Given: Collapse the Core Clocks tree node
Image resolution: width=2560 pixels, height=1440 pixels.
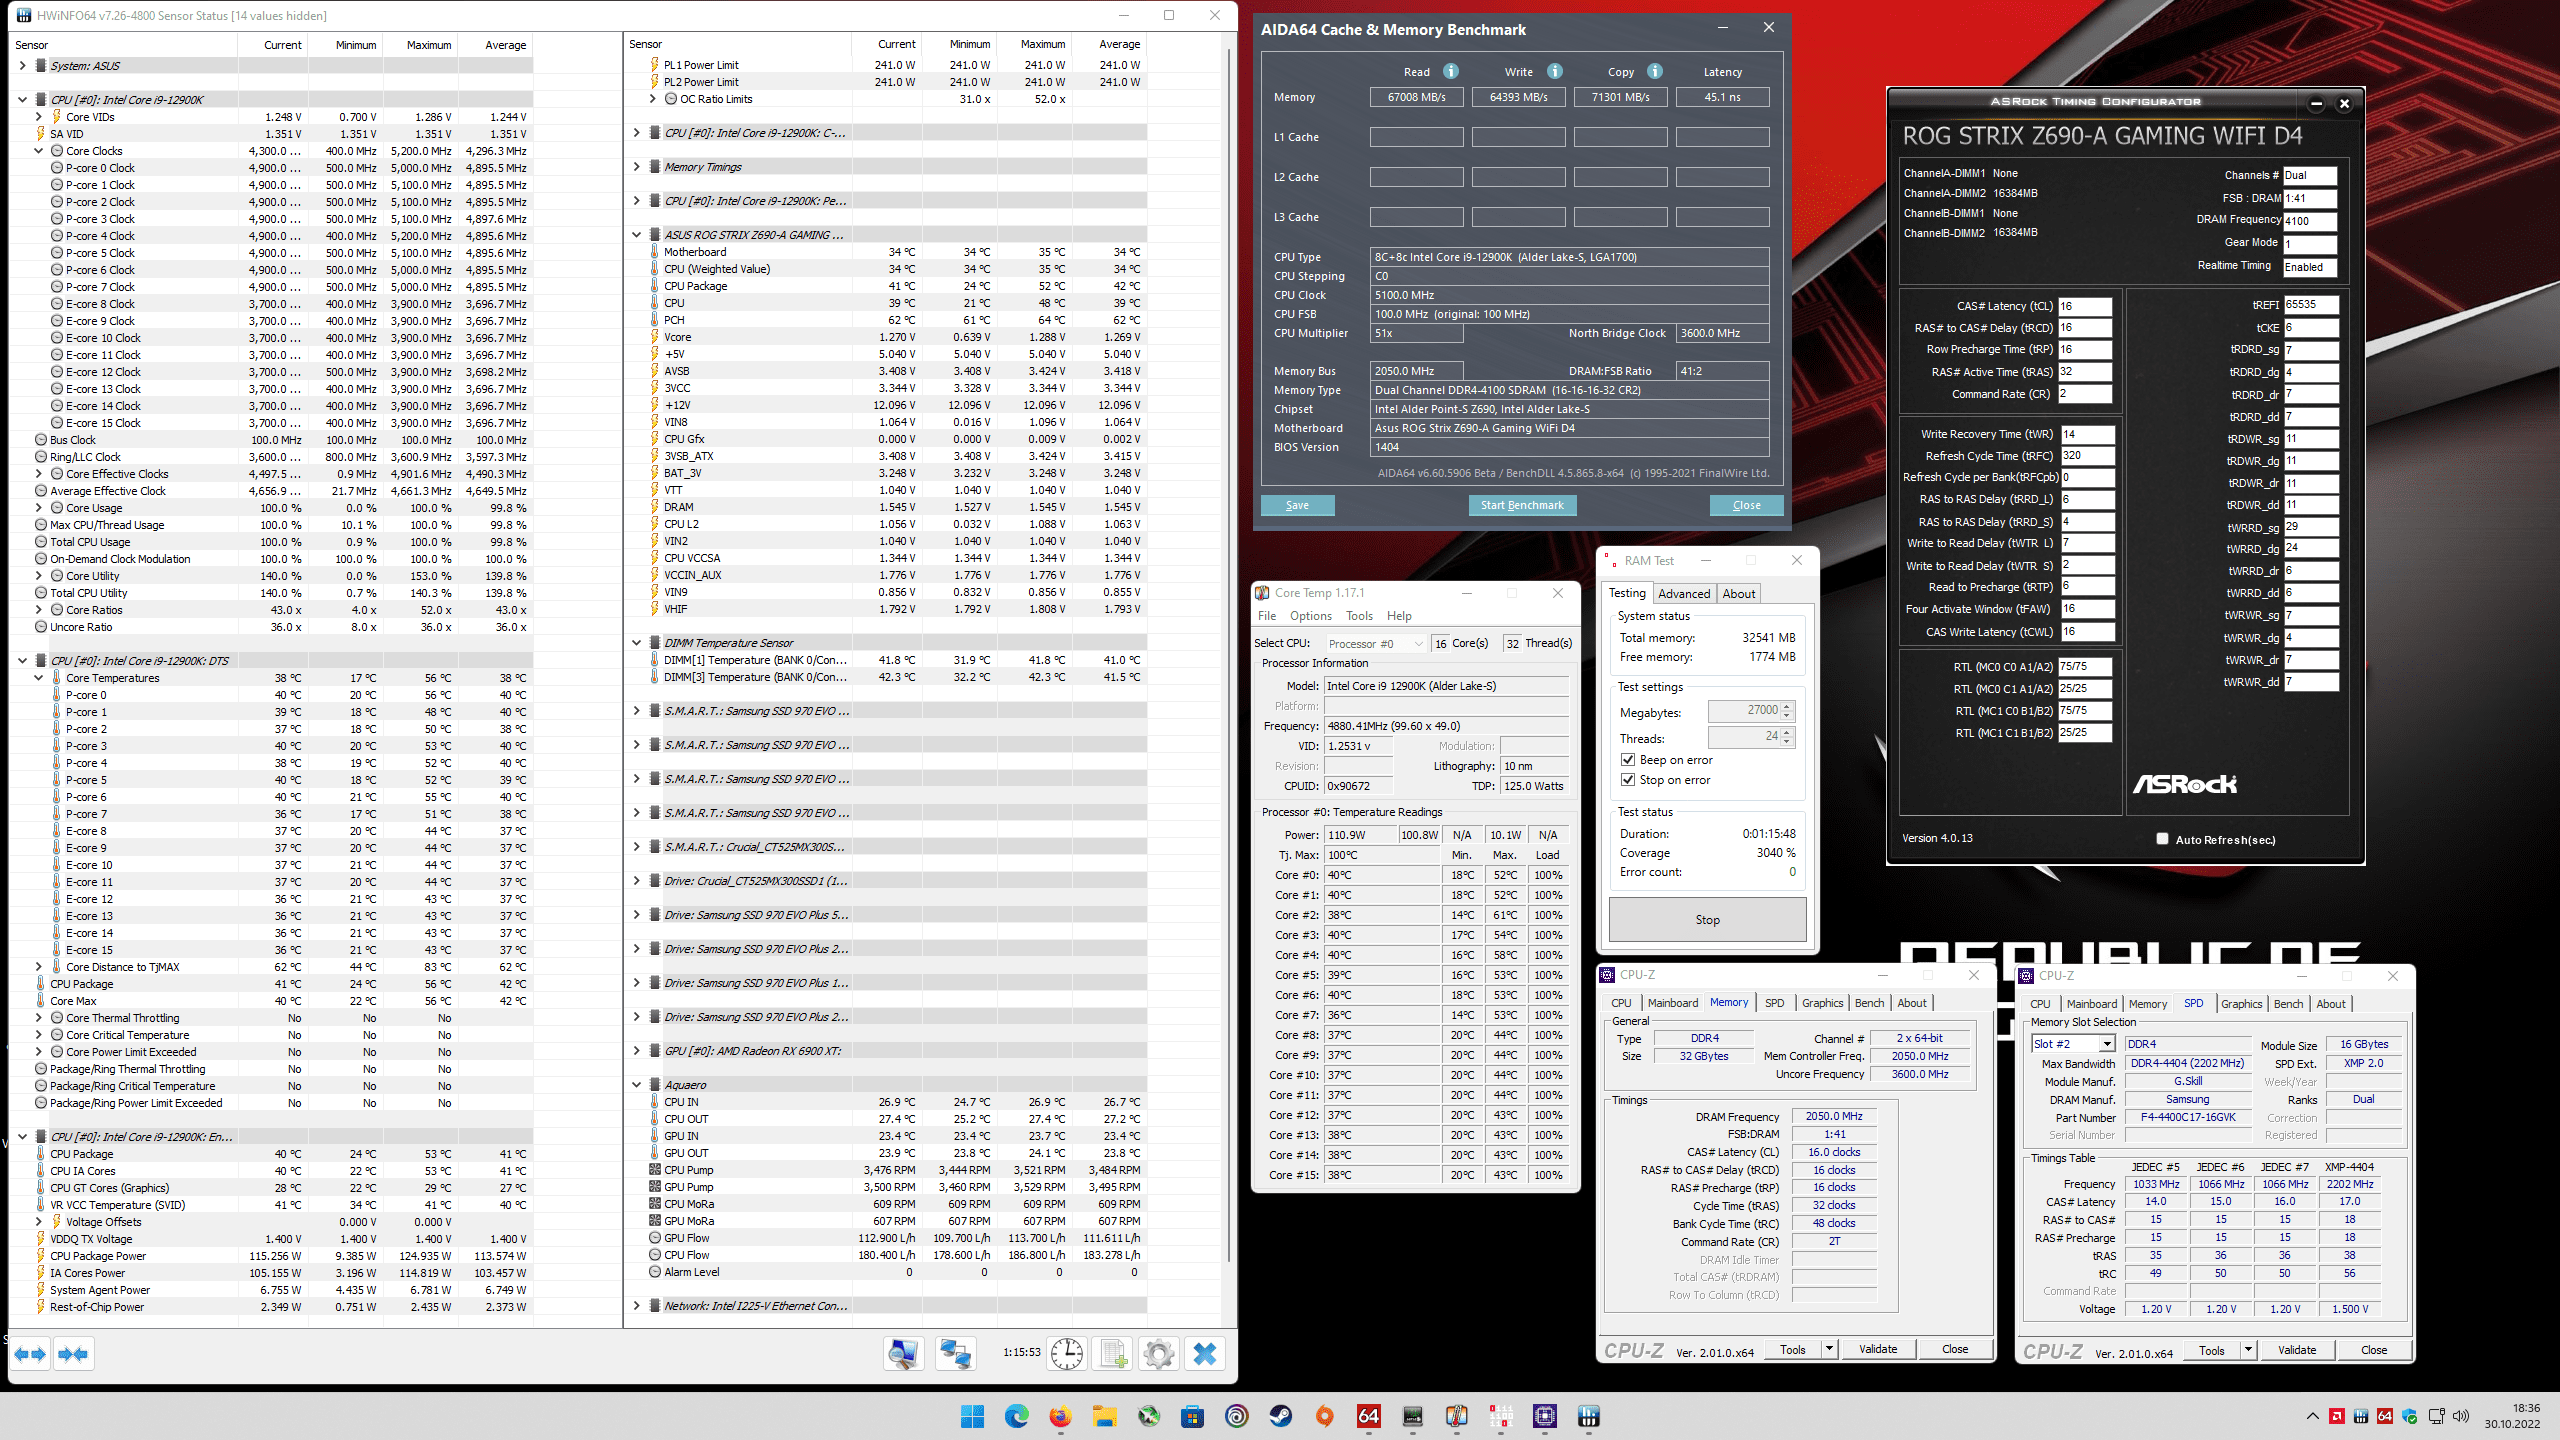Looking at the screenshot, I should tap(38, 151).
